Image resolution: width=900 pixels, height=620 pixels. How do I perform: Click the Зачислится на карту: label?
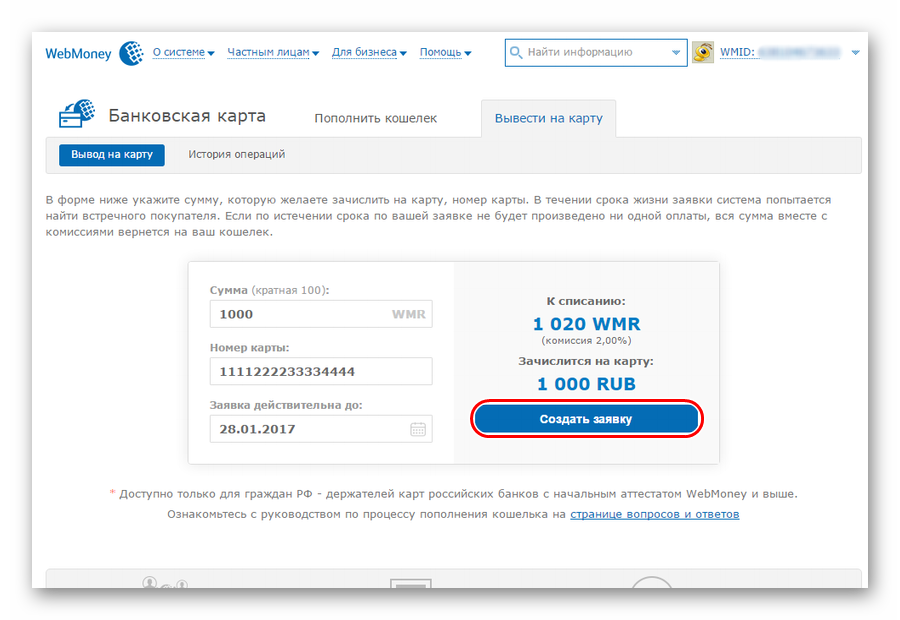pyautogui.click(x=586, y=362)
